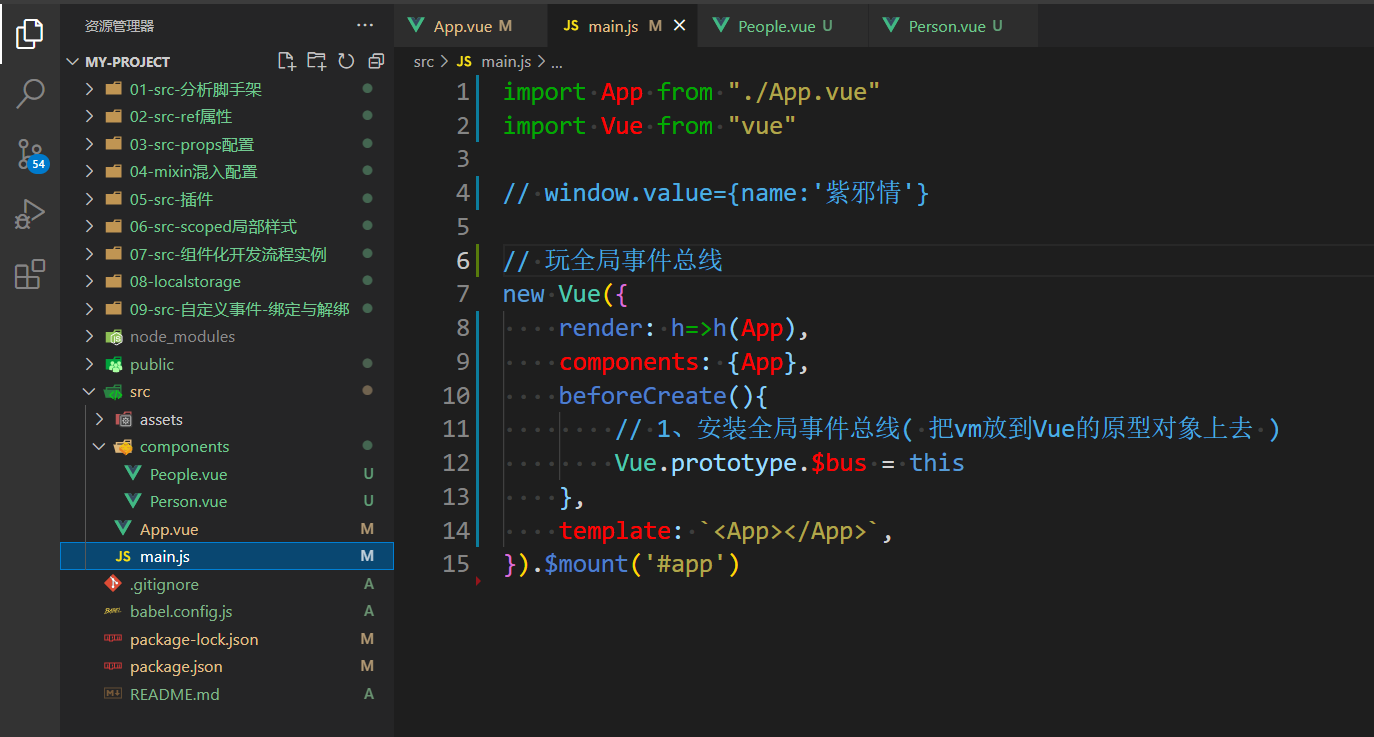Screen dimensions: 1374x737
Task: Click the resource manager 资源管理器 title
Action: coord(119,26)
